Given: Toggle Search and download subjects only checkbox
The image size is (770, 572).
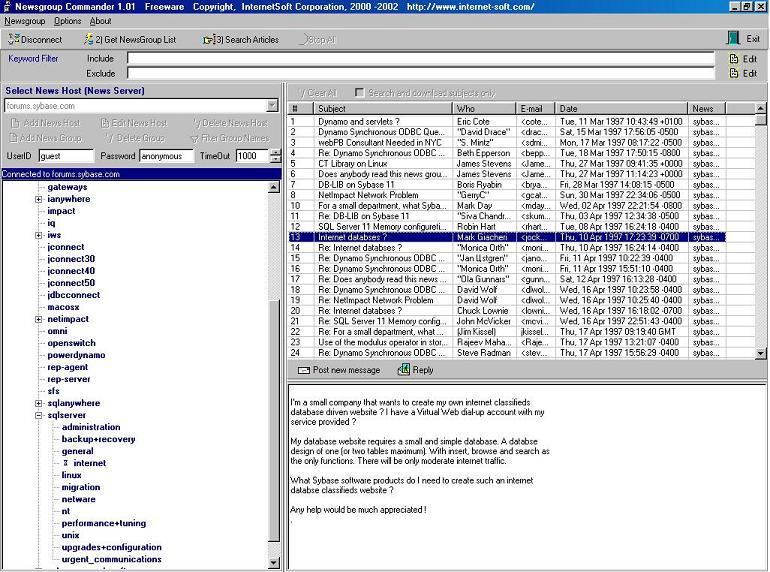Looking at the screenshot, I should [x=359, y=92].
